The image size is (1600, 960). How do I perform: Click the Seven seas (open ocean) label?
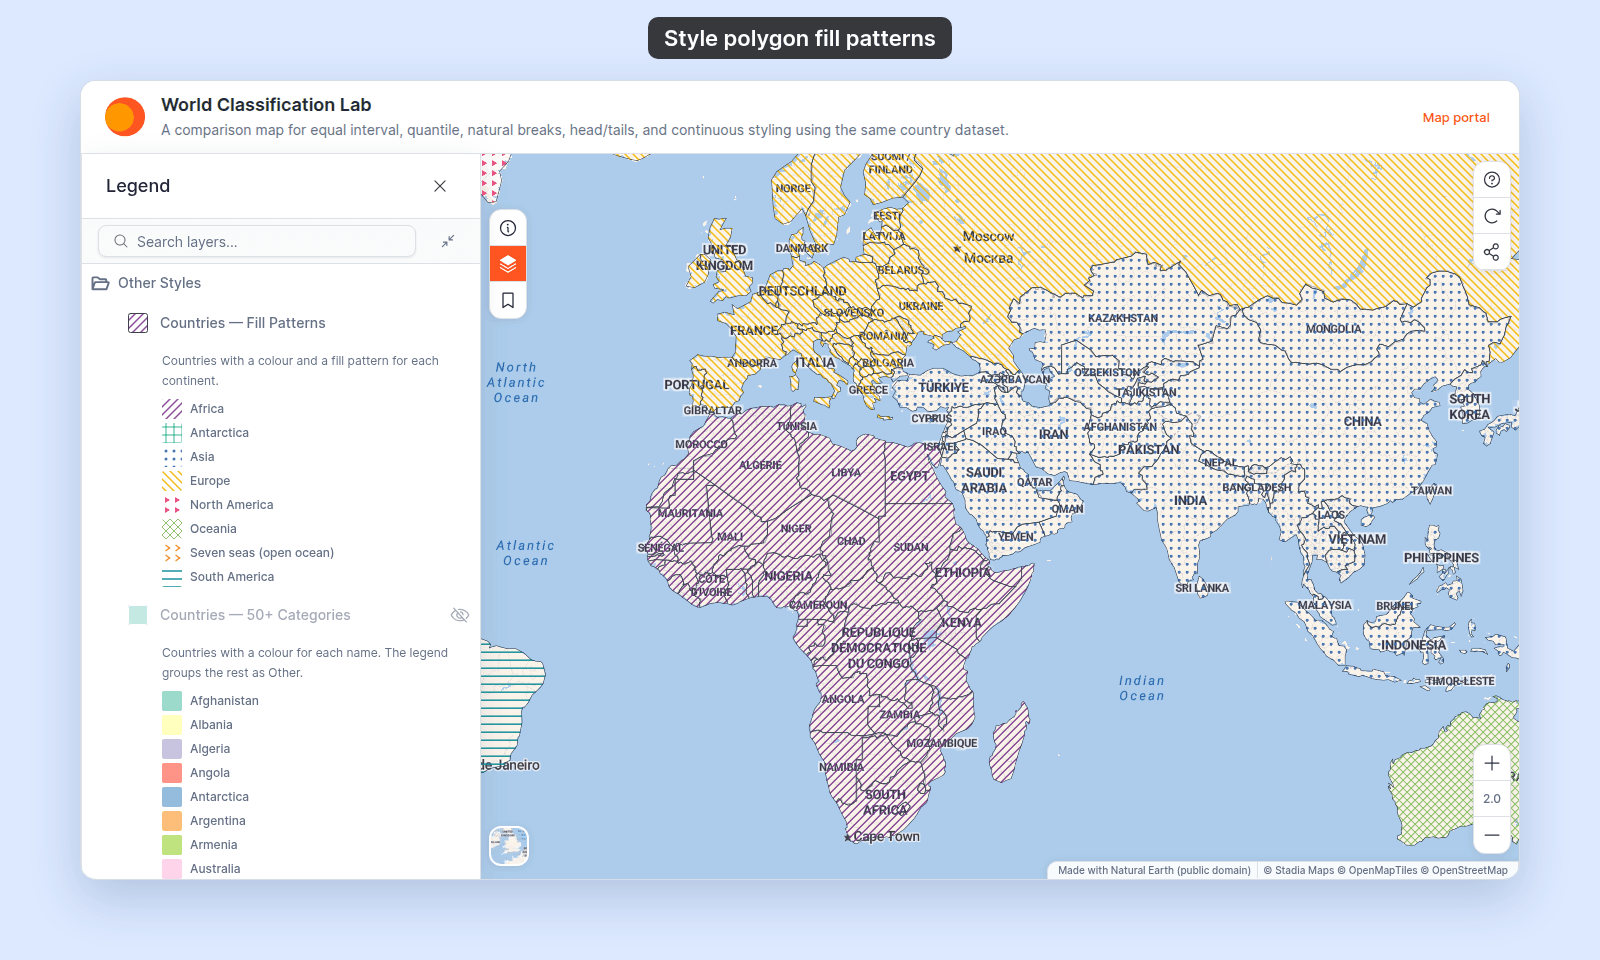[x=262, y=553]
